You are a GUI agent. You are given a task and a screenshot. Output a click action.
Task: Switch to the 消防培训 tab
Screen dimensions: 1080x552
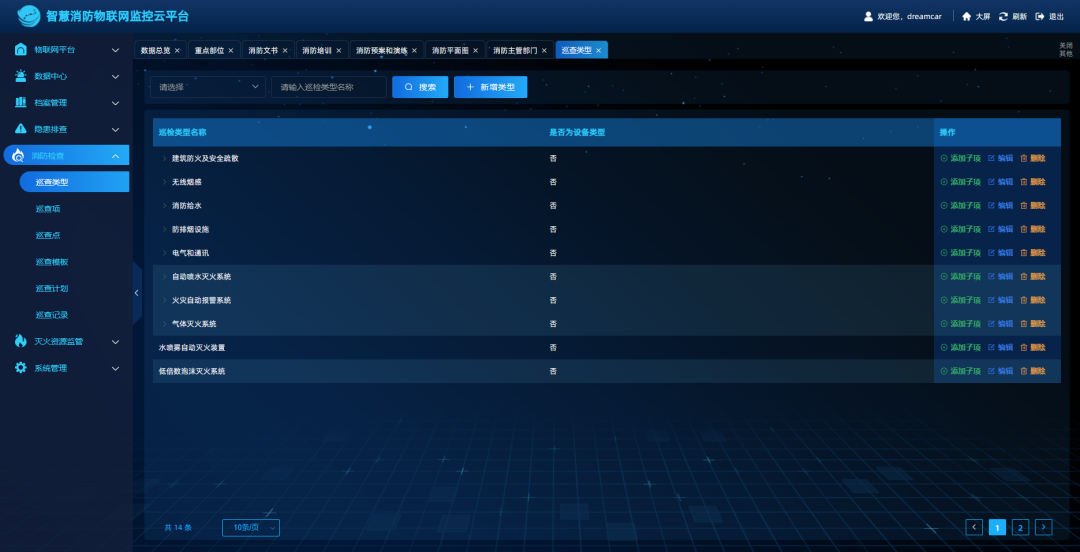point(317,50)
